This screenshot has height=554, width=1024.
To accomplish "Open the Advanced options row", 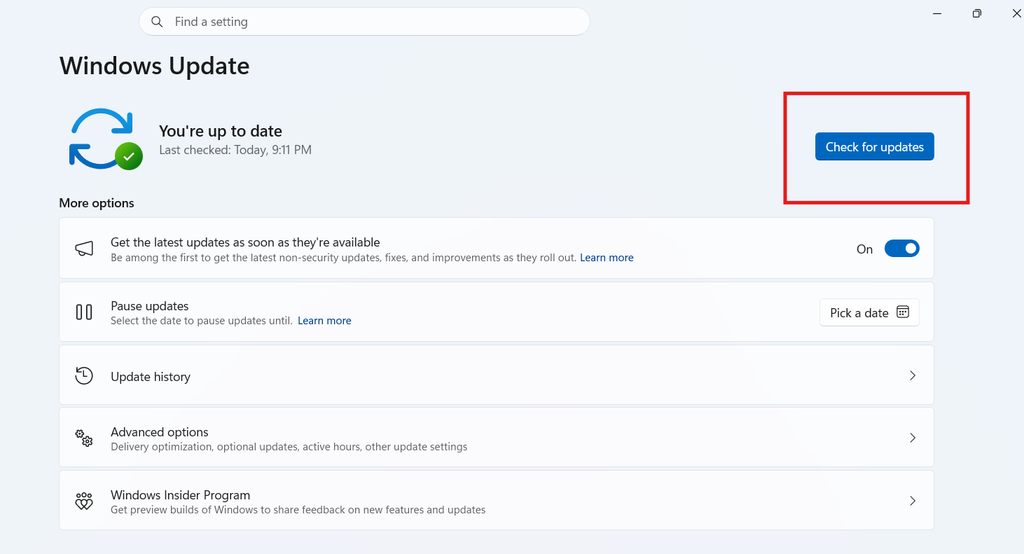I will point(496,438).
